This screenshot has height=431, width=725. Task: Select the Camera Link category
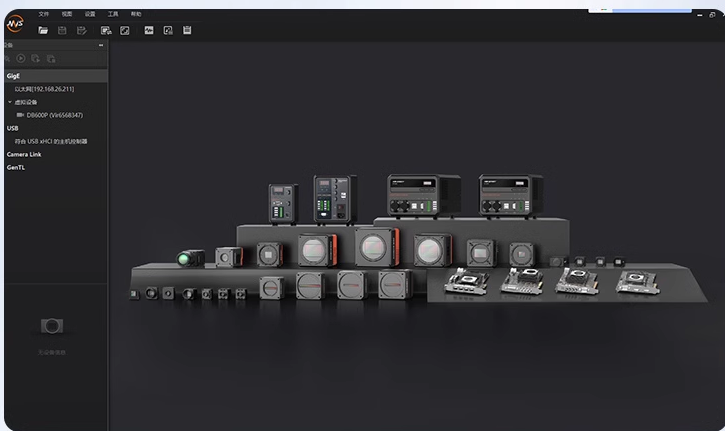(24, 154)
